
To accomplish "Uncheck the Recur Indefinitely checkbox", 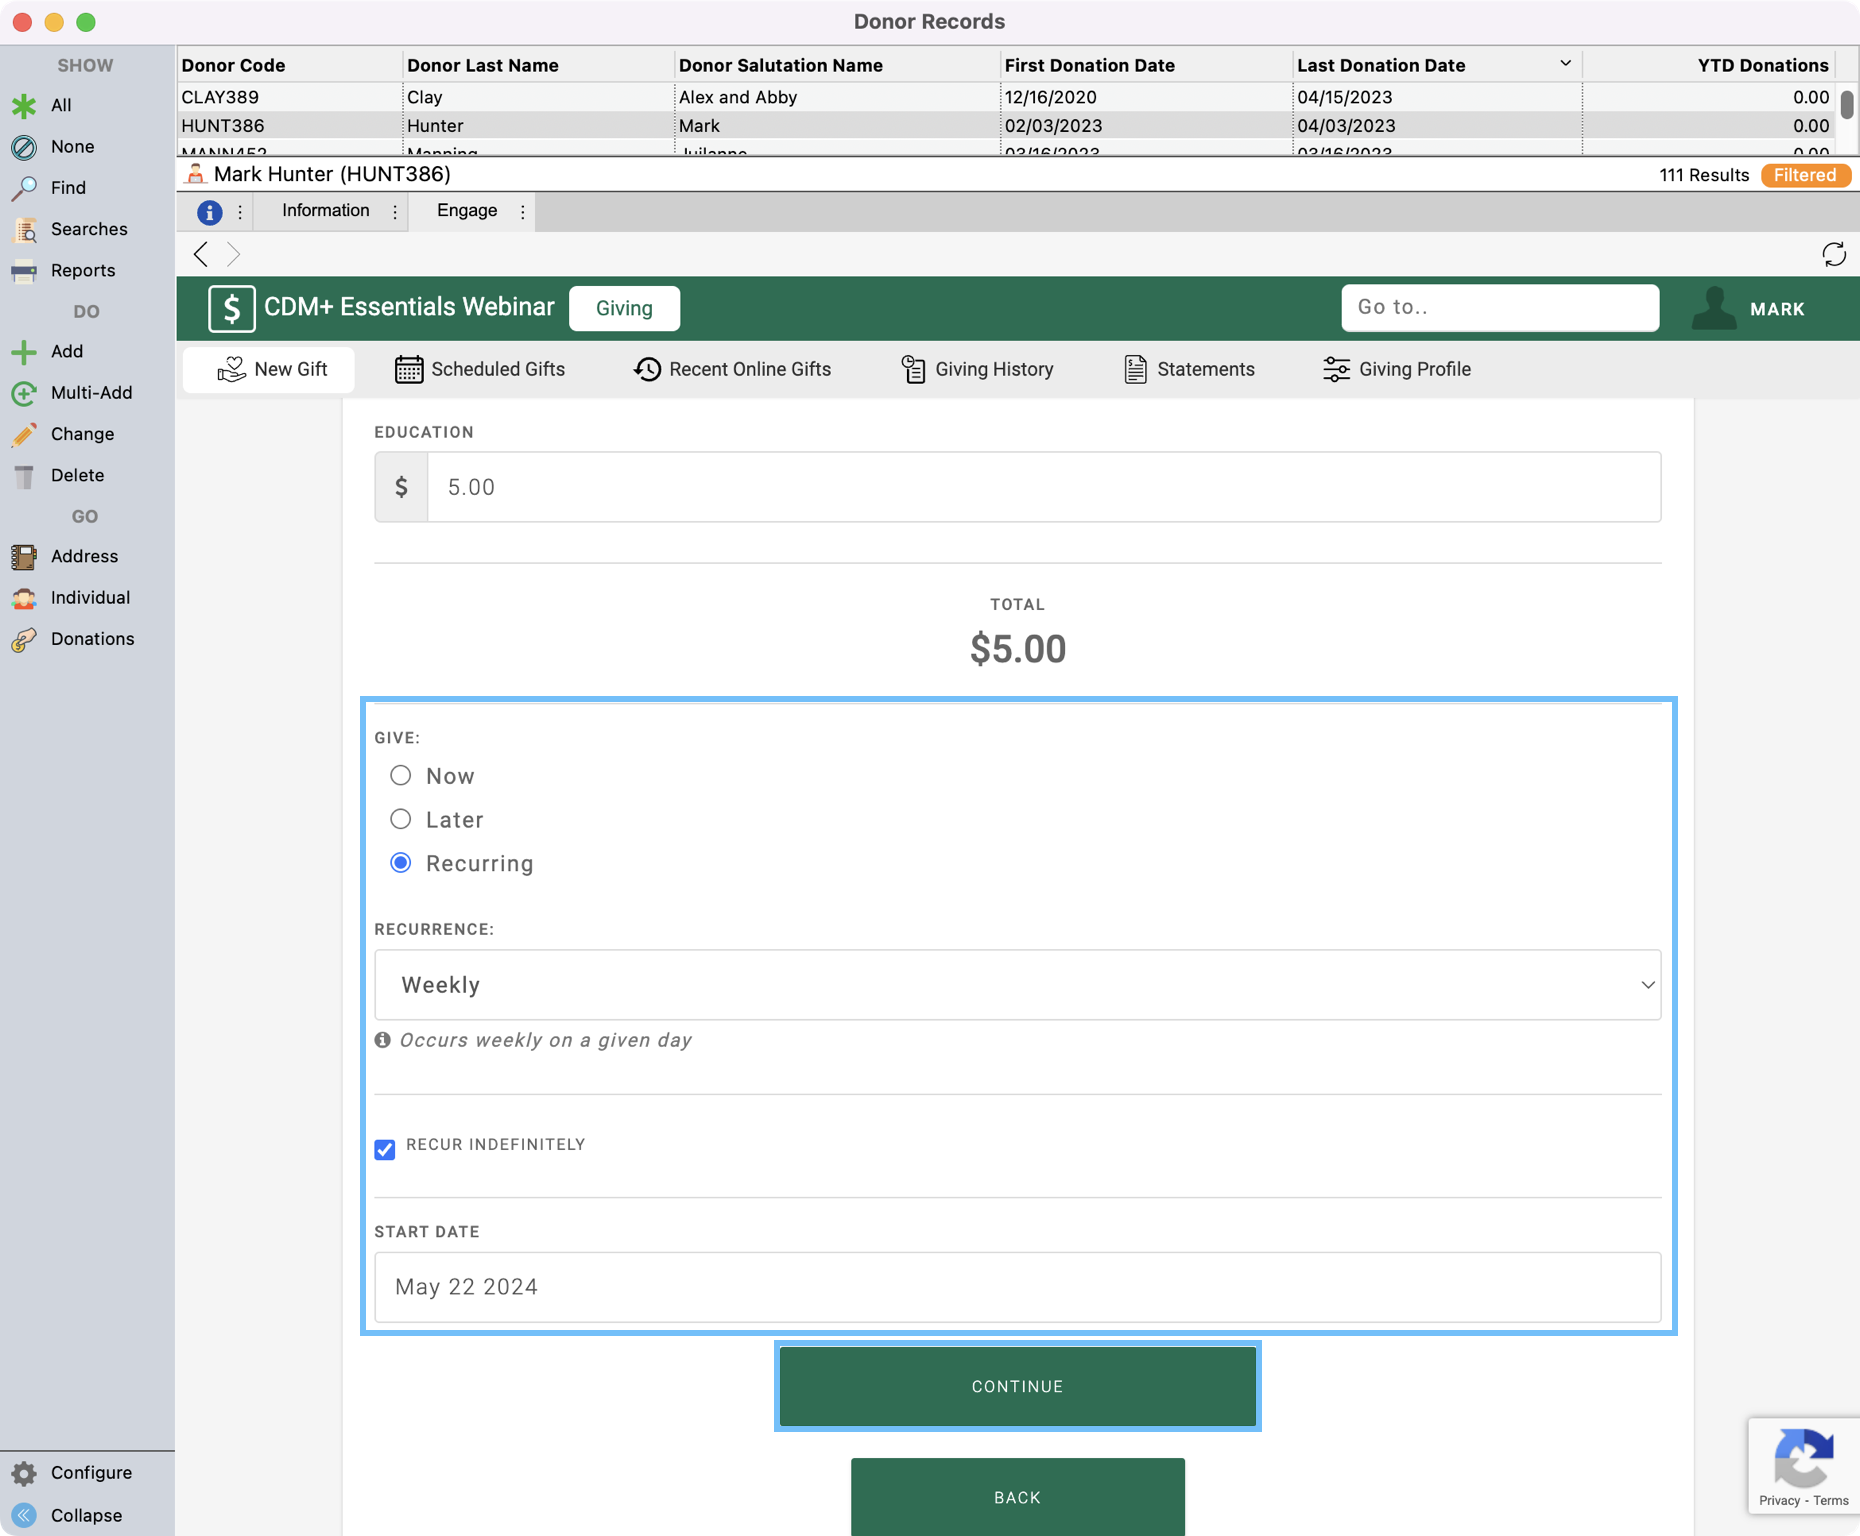I will pyautogui.click(x=385, y=1149).
